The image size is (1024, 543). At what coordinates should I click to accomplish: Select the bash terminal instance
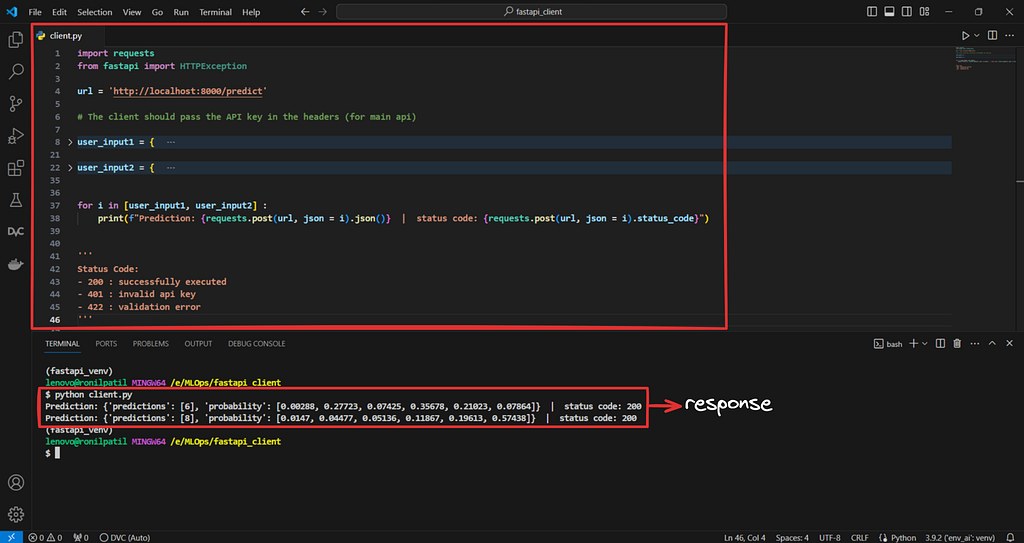click(888, 343)
